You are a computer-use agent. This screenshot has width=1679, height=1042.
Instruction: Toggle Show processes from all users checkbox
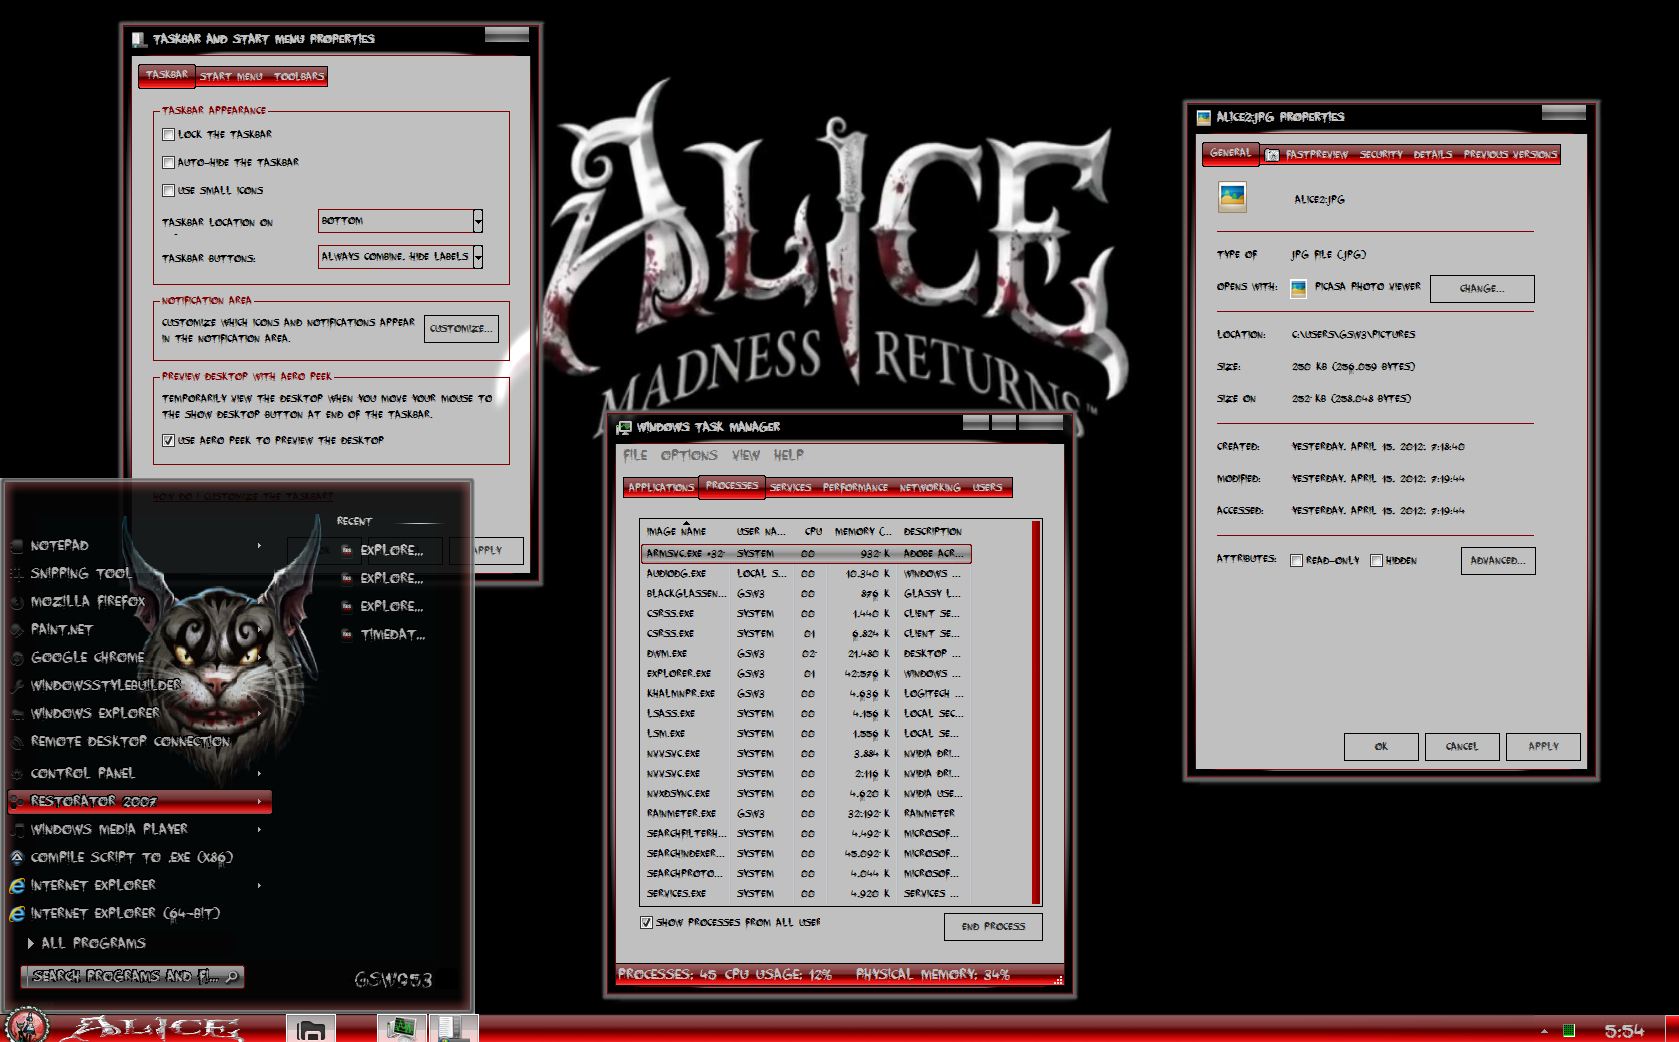(646, 922)
